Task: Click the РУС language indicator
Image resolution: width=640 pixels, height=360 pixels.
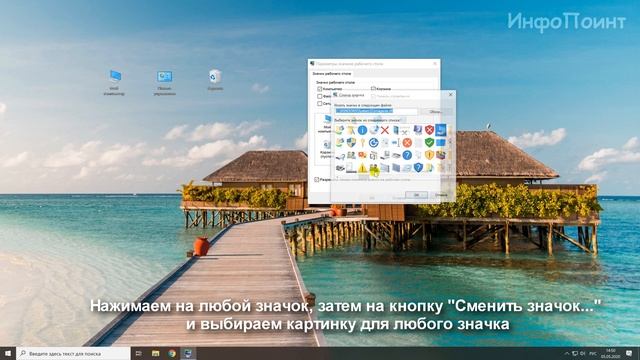Action: tap(593, 353)
